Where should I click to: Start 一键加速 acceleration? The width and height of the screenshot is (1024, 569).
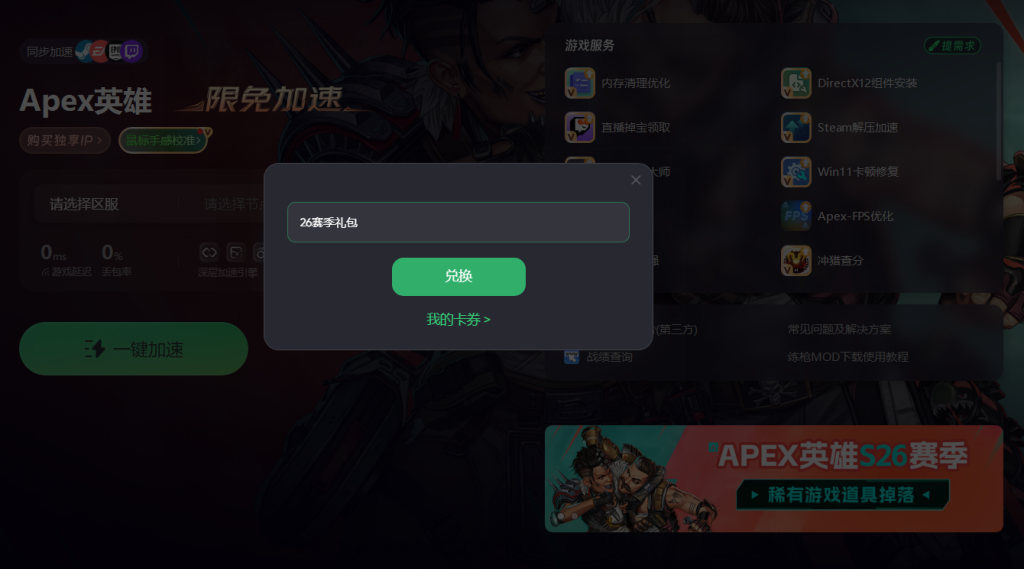133,349
